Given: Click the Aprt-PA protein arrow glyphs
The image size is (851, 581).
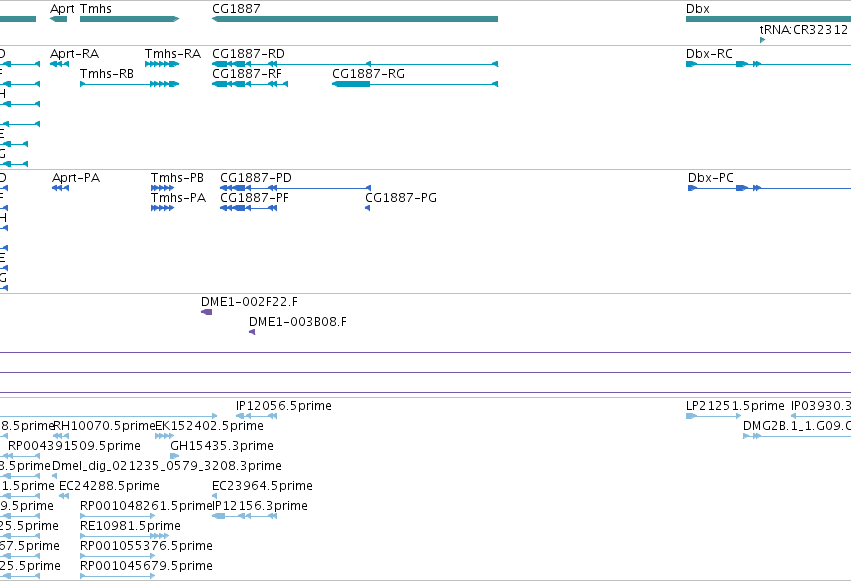Looking at the screenshot, I should [x=60, y=188].
